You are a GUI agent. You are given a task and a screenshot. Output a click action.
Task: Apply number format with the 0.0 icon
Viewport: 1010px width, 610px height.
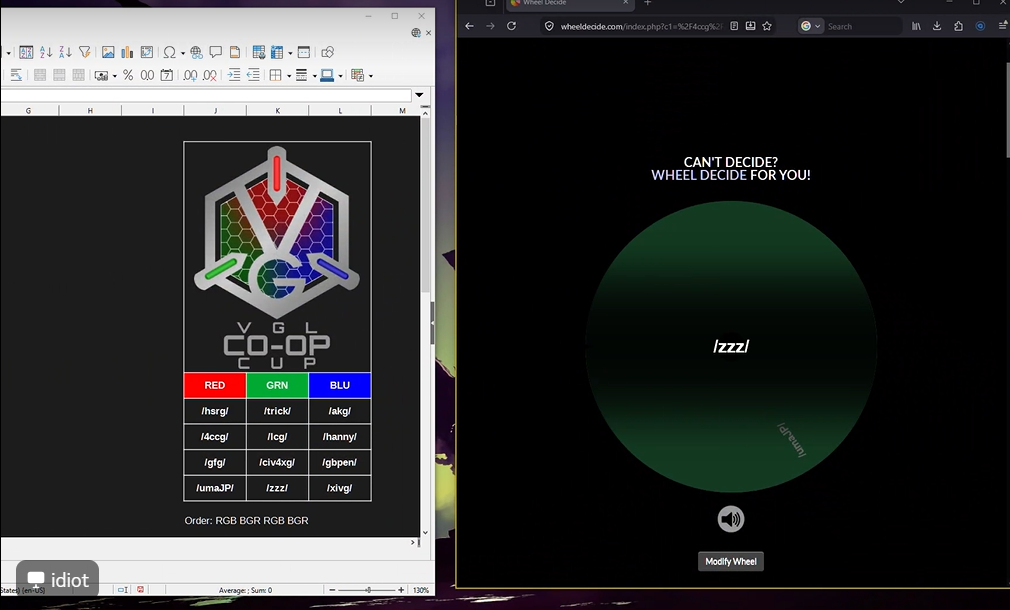(x=148, y=75)
